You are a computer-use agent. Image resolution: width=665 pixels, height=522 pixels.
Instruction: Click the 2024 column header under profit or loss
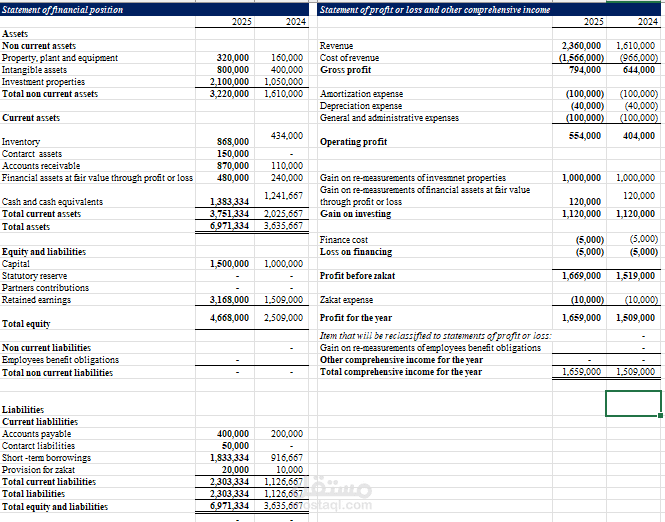pyautogui.click(x=648, y=22)
